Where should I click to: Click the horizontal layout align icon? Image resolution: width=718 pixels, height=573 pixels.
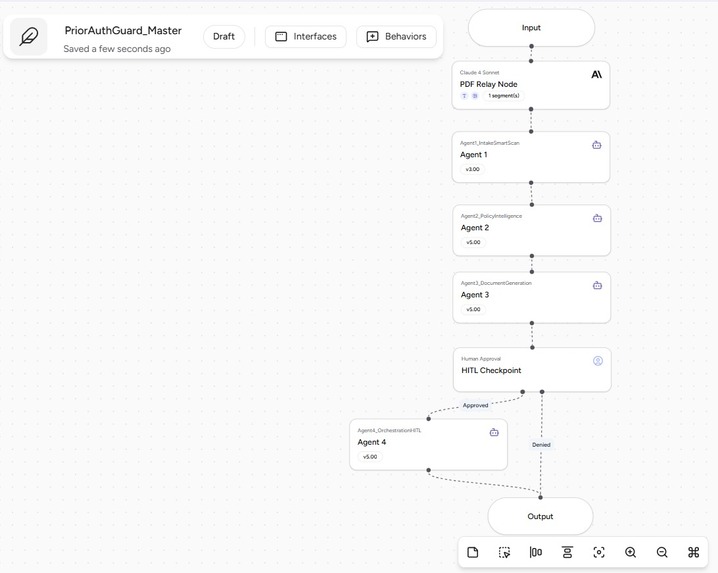(536, 552)
